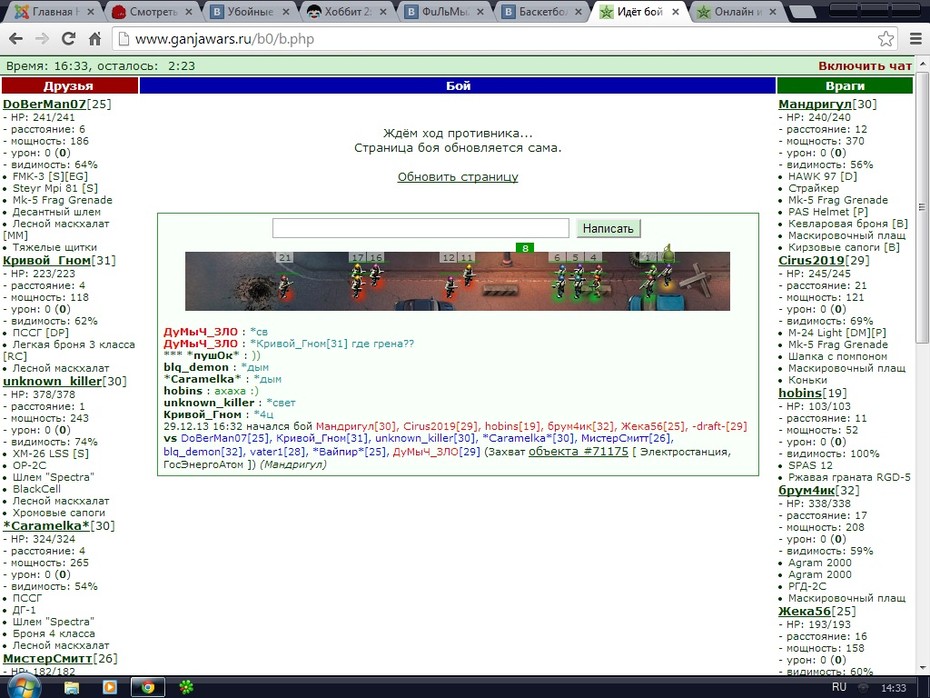The width and height of the screenshot is (930, 698).
Task: Open Cirus2019 enemy profile link
Action: (x=811, y=260)
